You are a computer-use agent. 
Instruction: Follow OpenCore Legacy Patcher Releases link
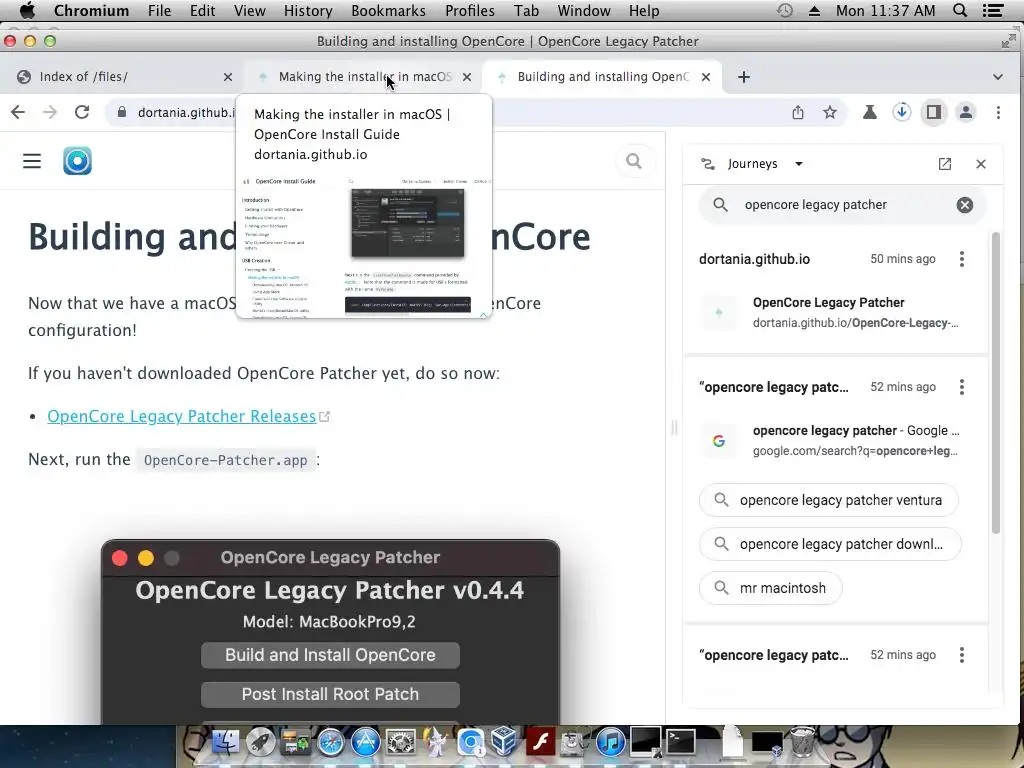182,416
